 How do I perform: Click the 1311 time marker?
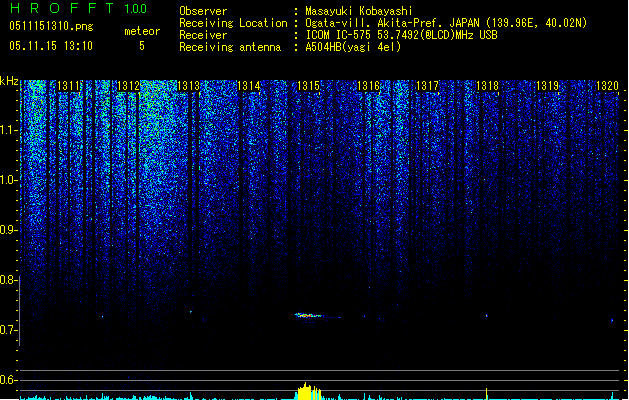pos(69,86)
